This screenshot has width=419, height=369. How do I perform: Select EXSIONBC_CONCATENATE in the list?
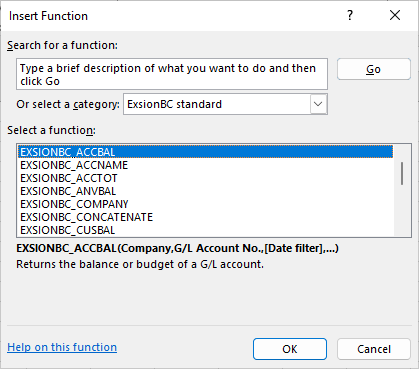[x=206, y=217]
